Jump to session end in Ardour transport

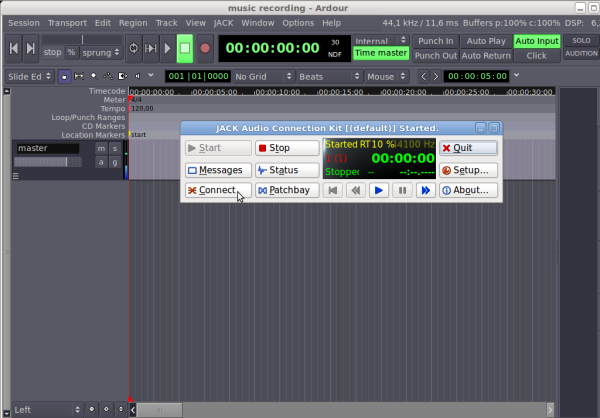coord(31,49)
